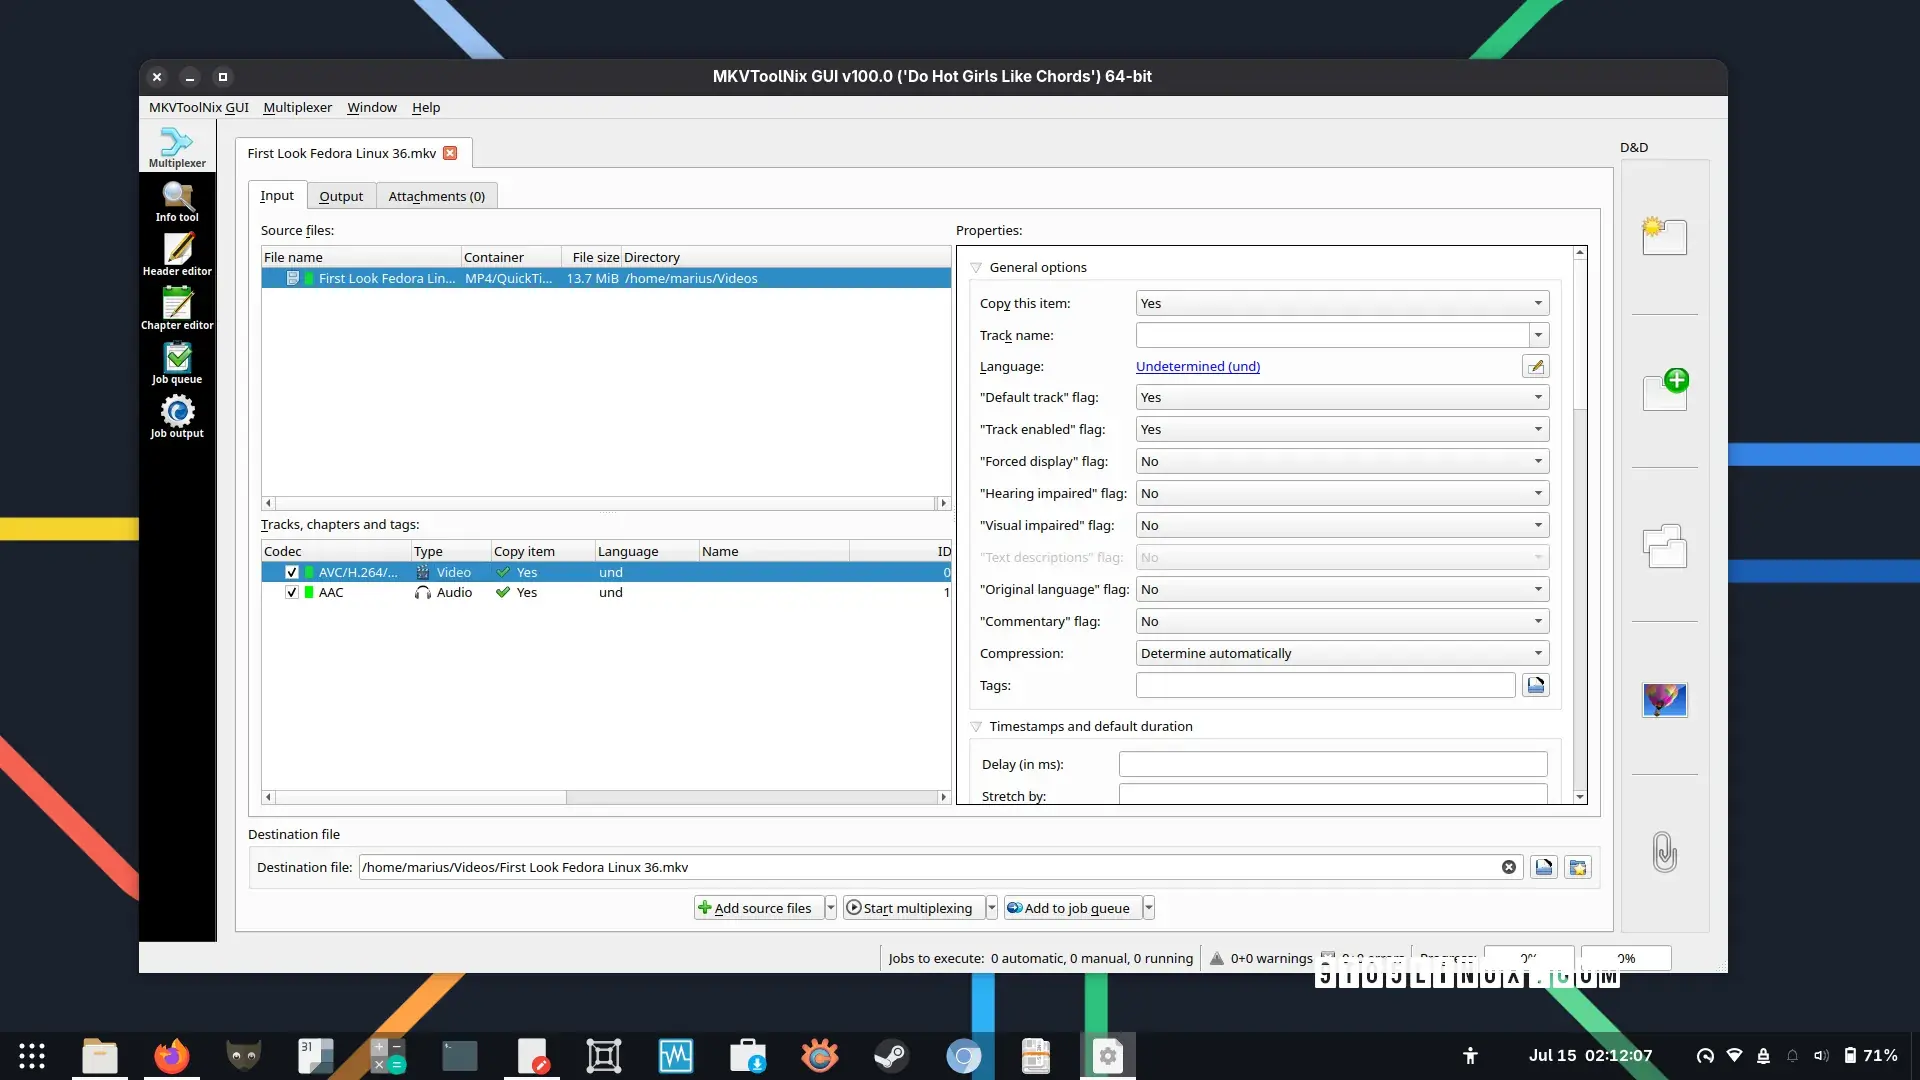Uncheck the AVC/H.264 video track checkbox
The image size is (1920, 1080).
click(292, 573)
